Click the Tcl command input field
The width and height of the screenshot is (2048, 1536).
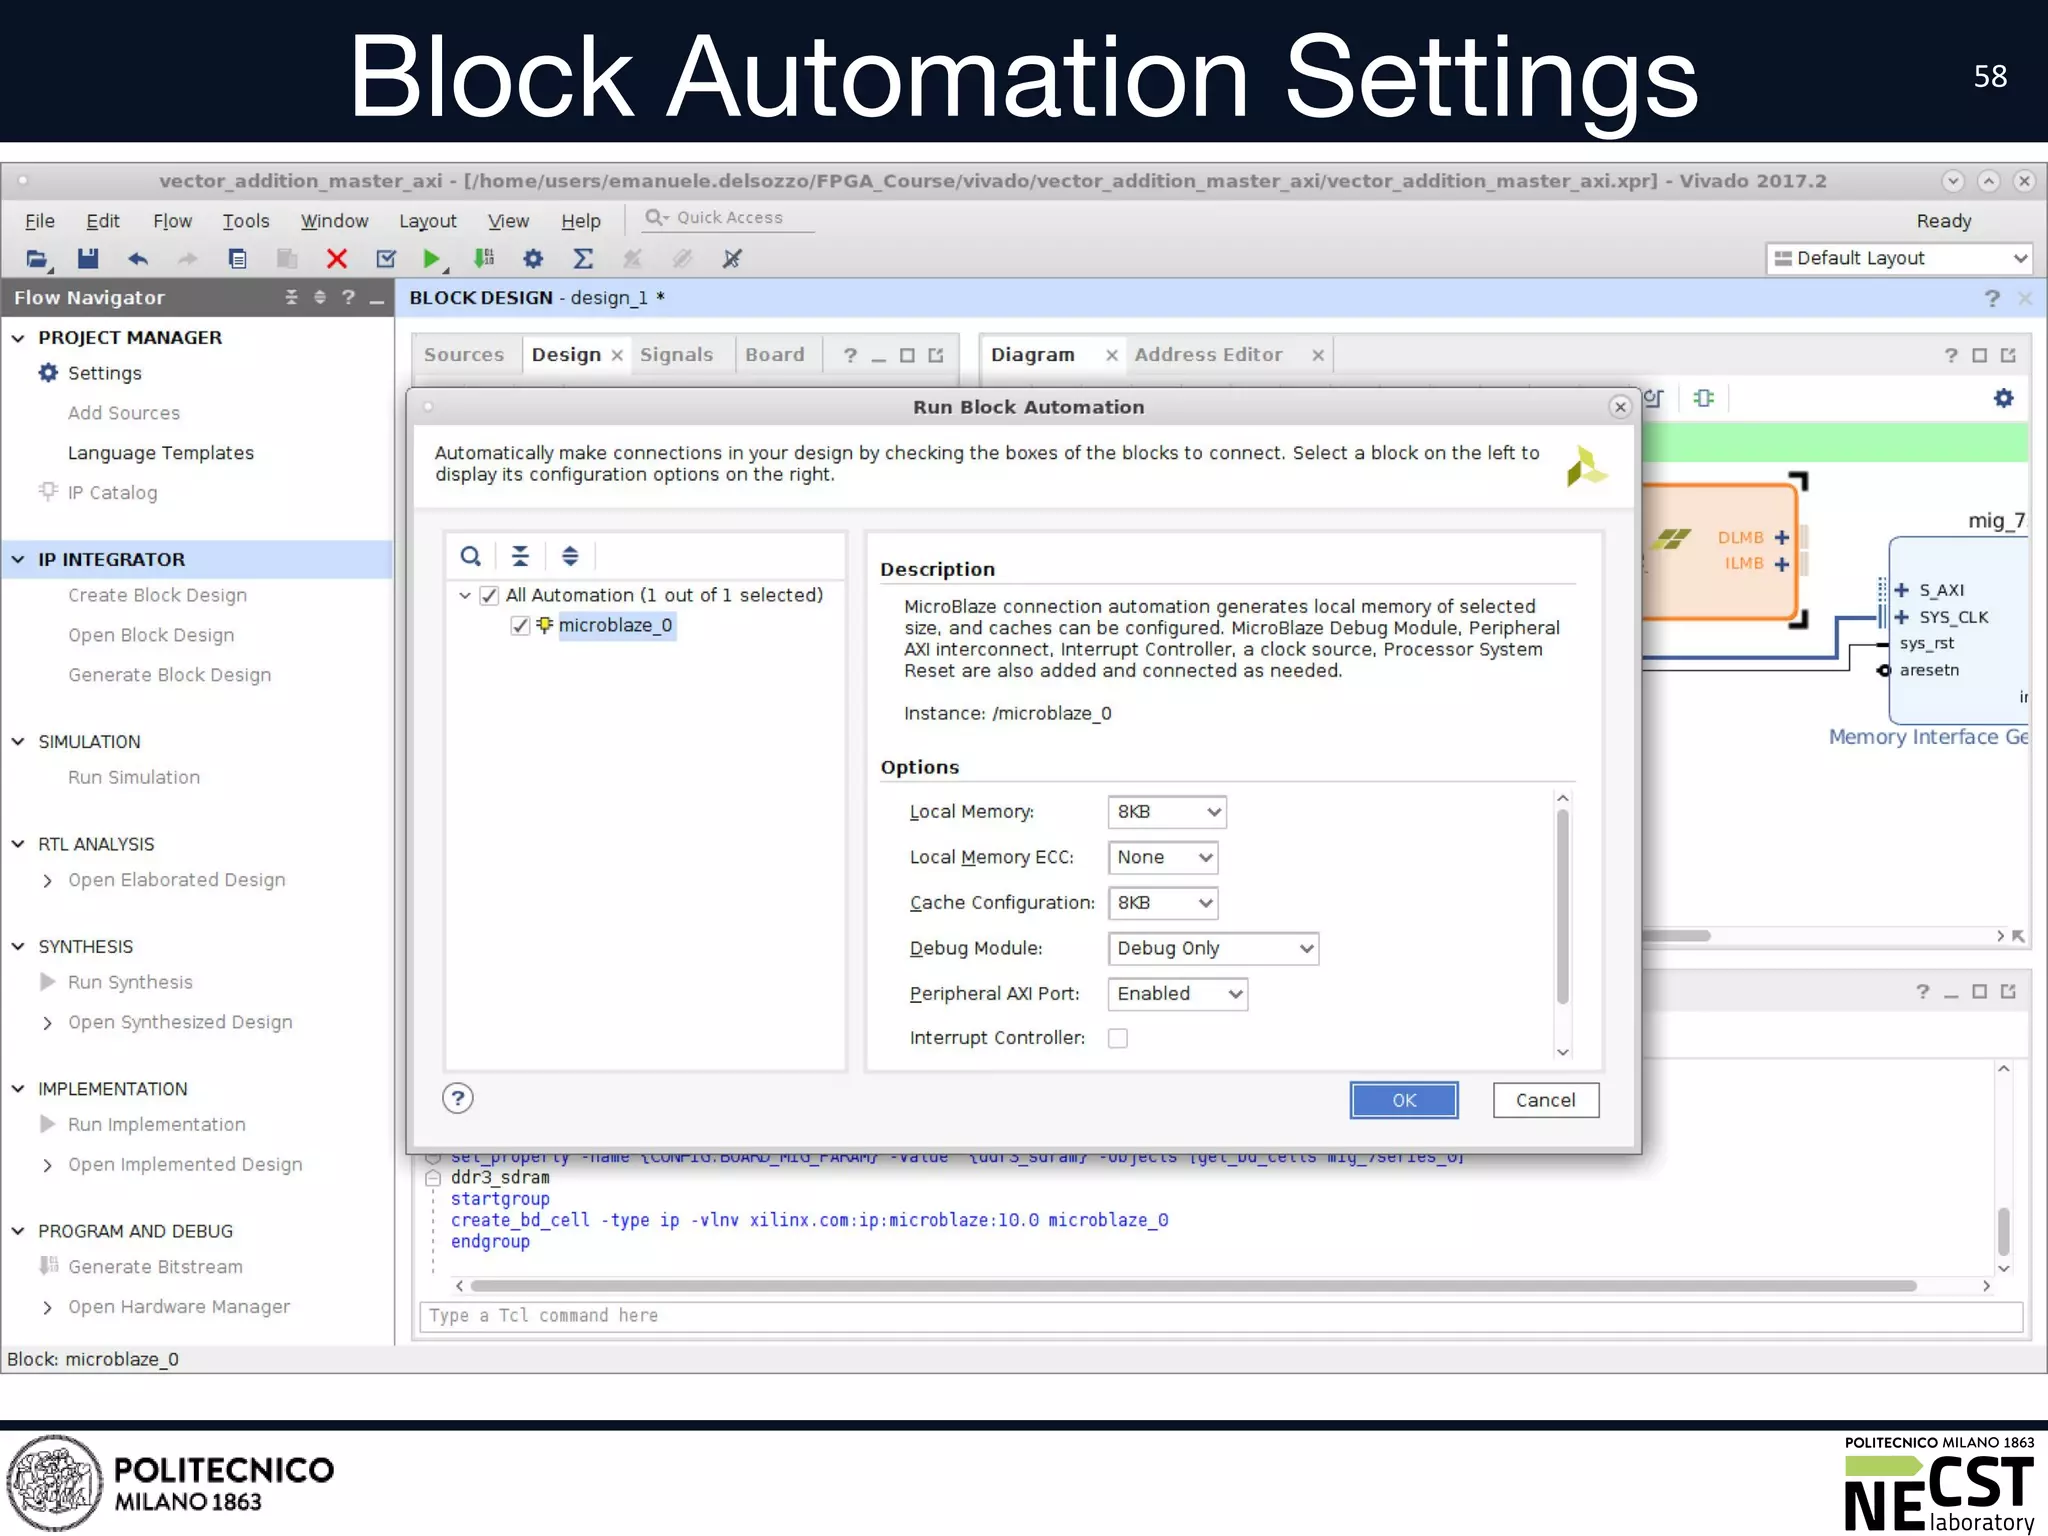click(x=1222, y=1316)
